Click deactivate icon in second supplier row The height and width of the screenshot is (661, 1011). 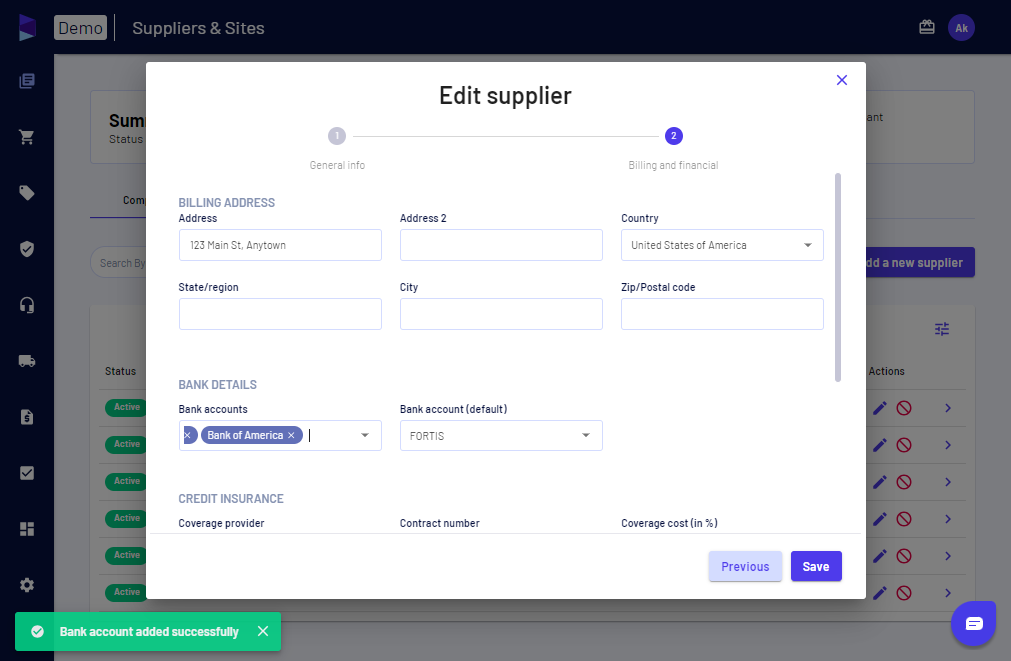[904, 445]
